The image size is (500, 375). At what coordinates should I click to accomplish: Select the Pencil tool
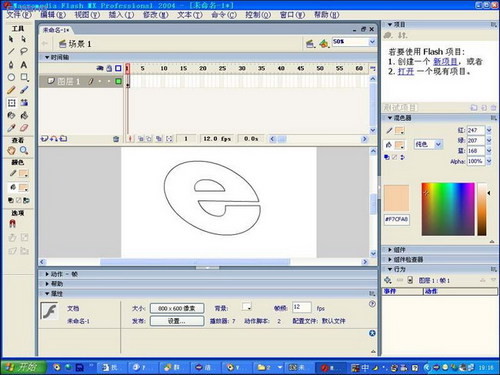tap(11, 90)
